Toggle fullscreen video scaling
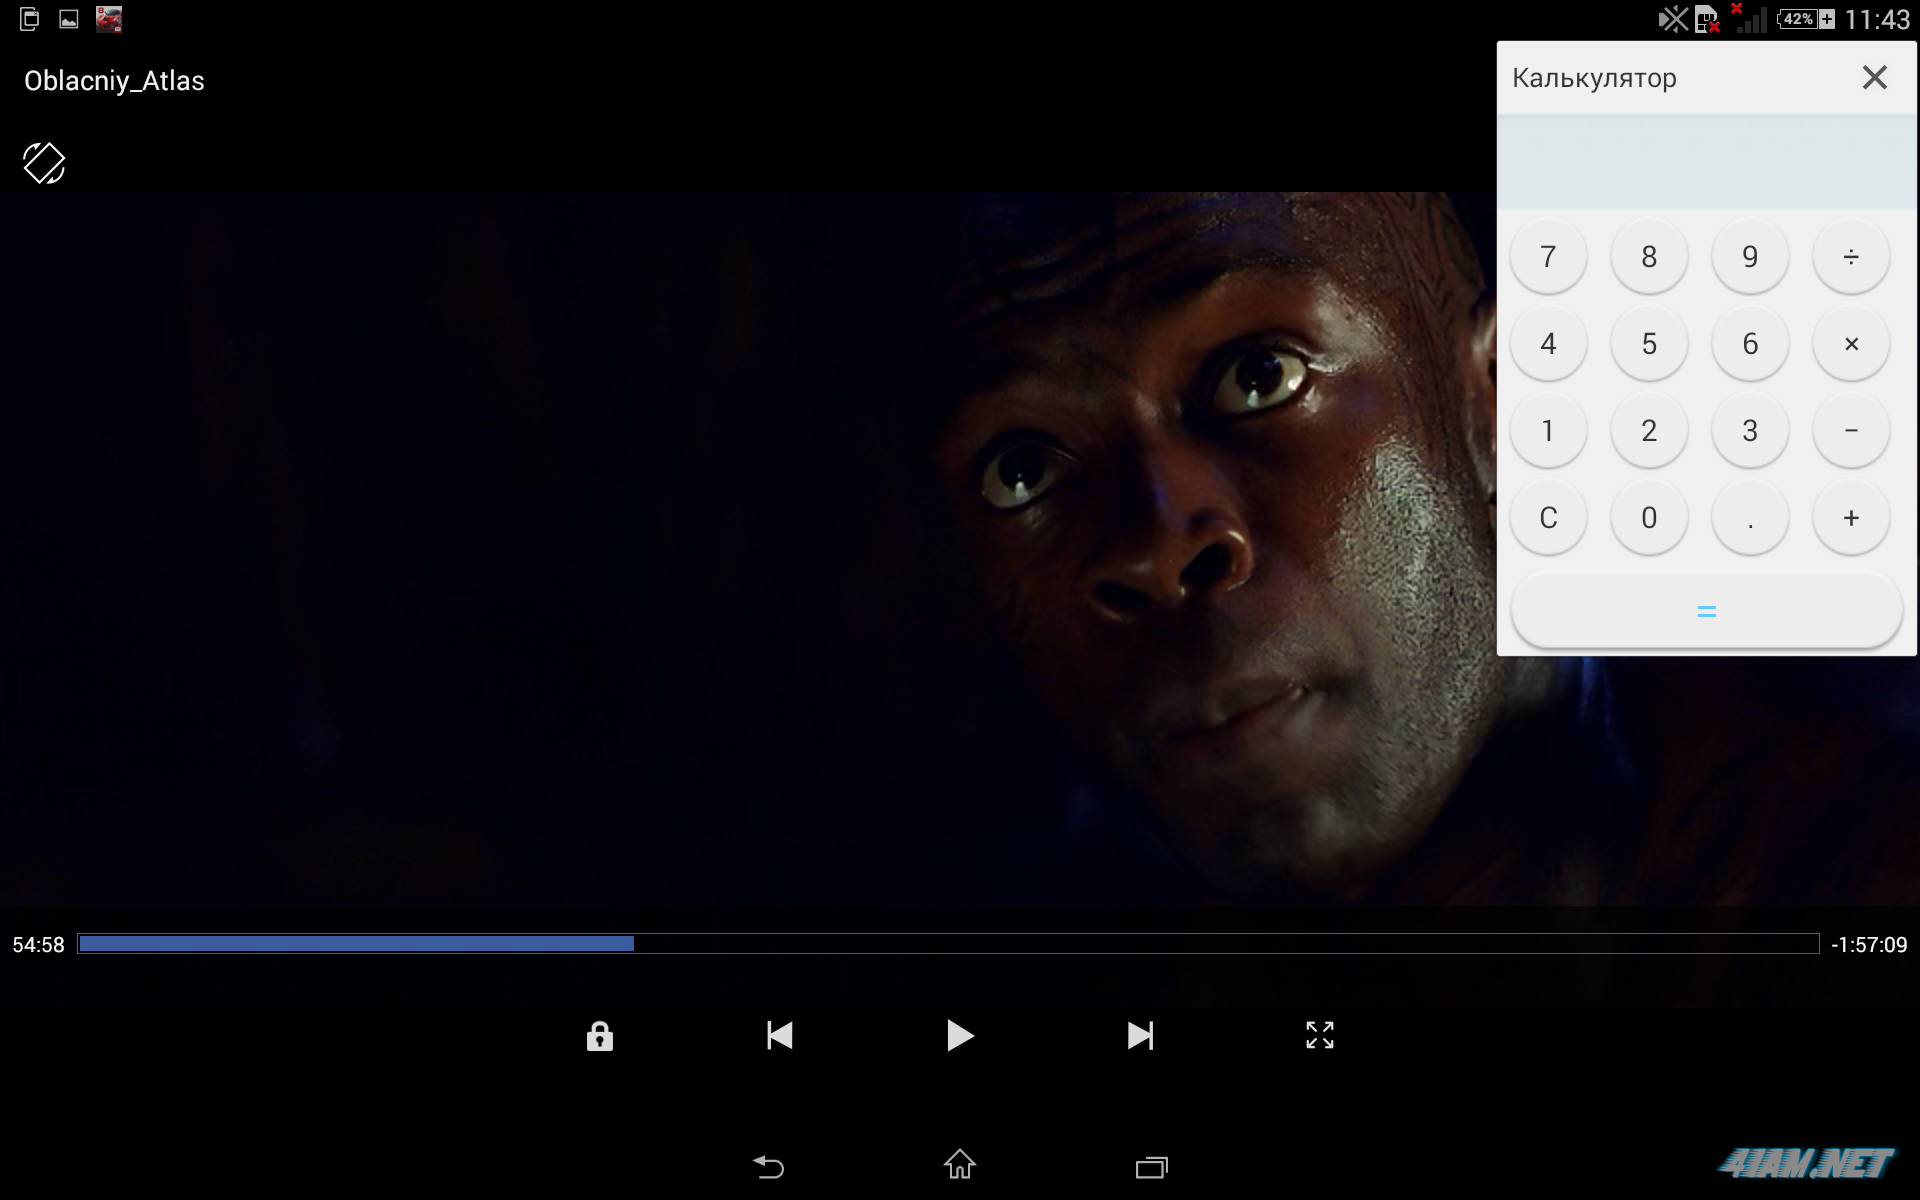This screenshot has width=1920, height=1200. 1320,1035
